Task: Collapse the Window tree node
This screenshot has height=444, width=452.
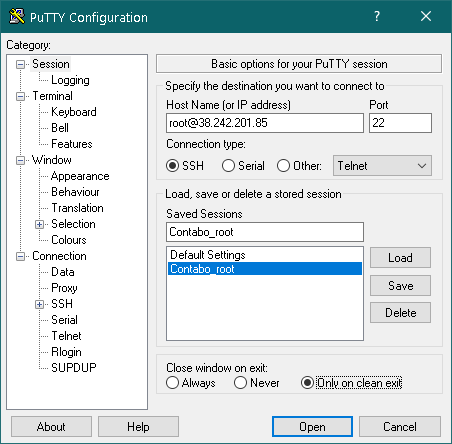Action: (20, 160)
